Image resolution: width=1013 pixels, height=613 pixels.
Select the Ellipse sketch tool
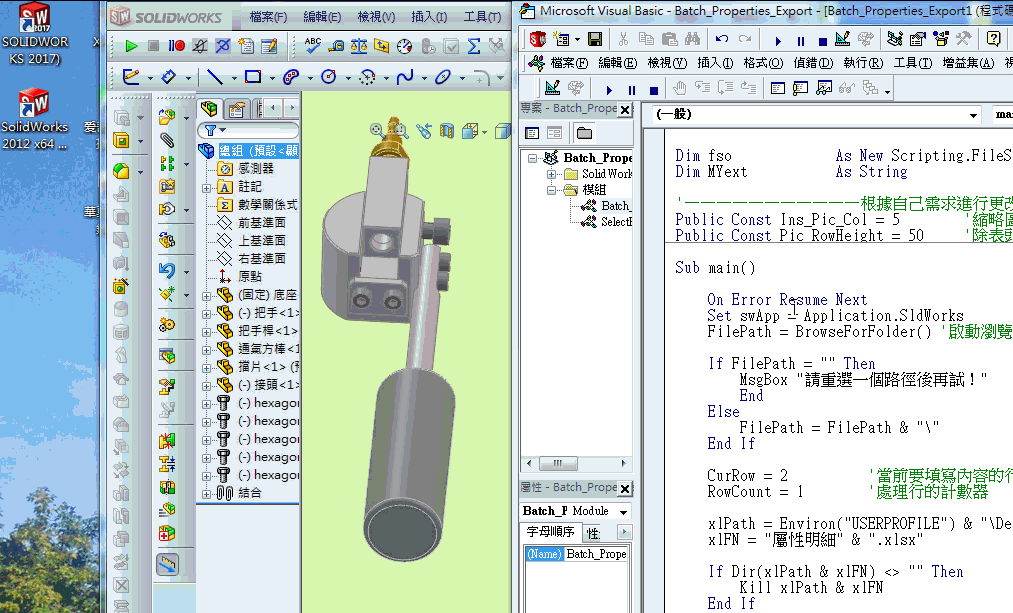pos(443,78)
